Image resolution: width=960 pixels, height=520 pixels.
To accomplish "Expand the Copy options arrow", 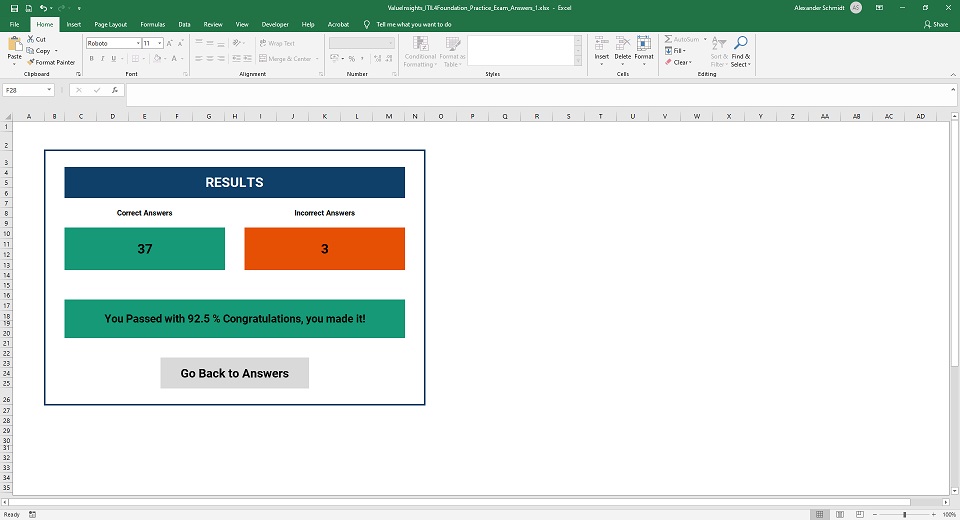I will click(56, 51).
